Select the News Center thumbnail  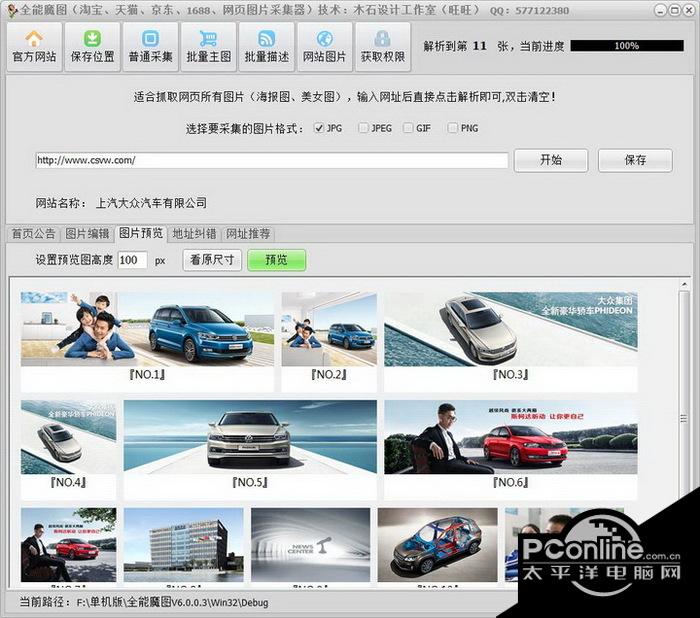(310, 545)
